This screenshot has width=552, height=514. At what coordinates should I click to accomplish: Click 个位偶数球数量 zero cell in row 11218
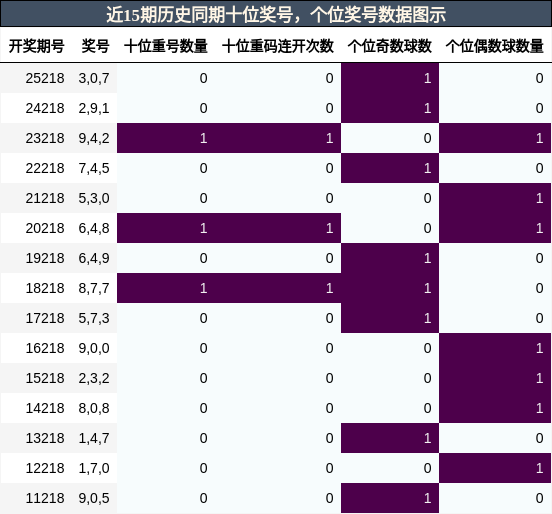[495, 498]
